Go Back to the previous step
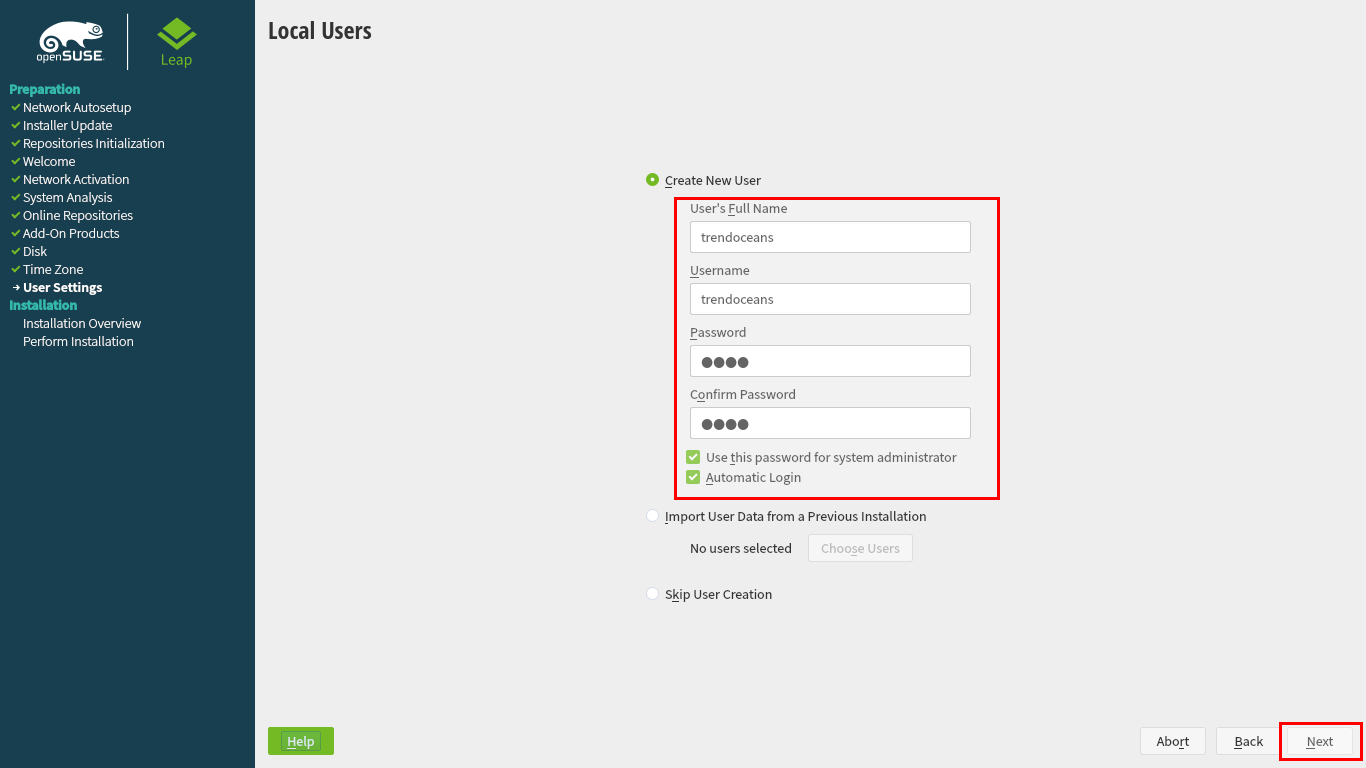 pos(1249,741)
